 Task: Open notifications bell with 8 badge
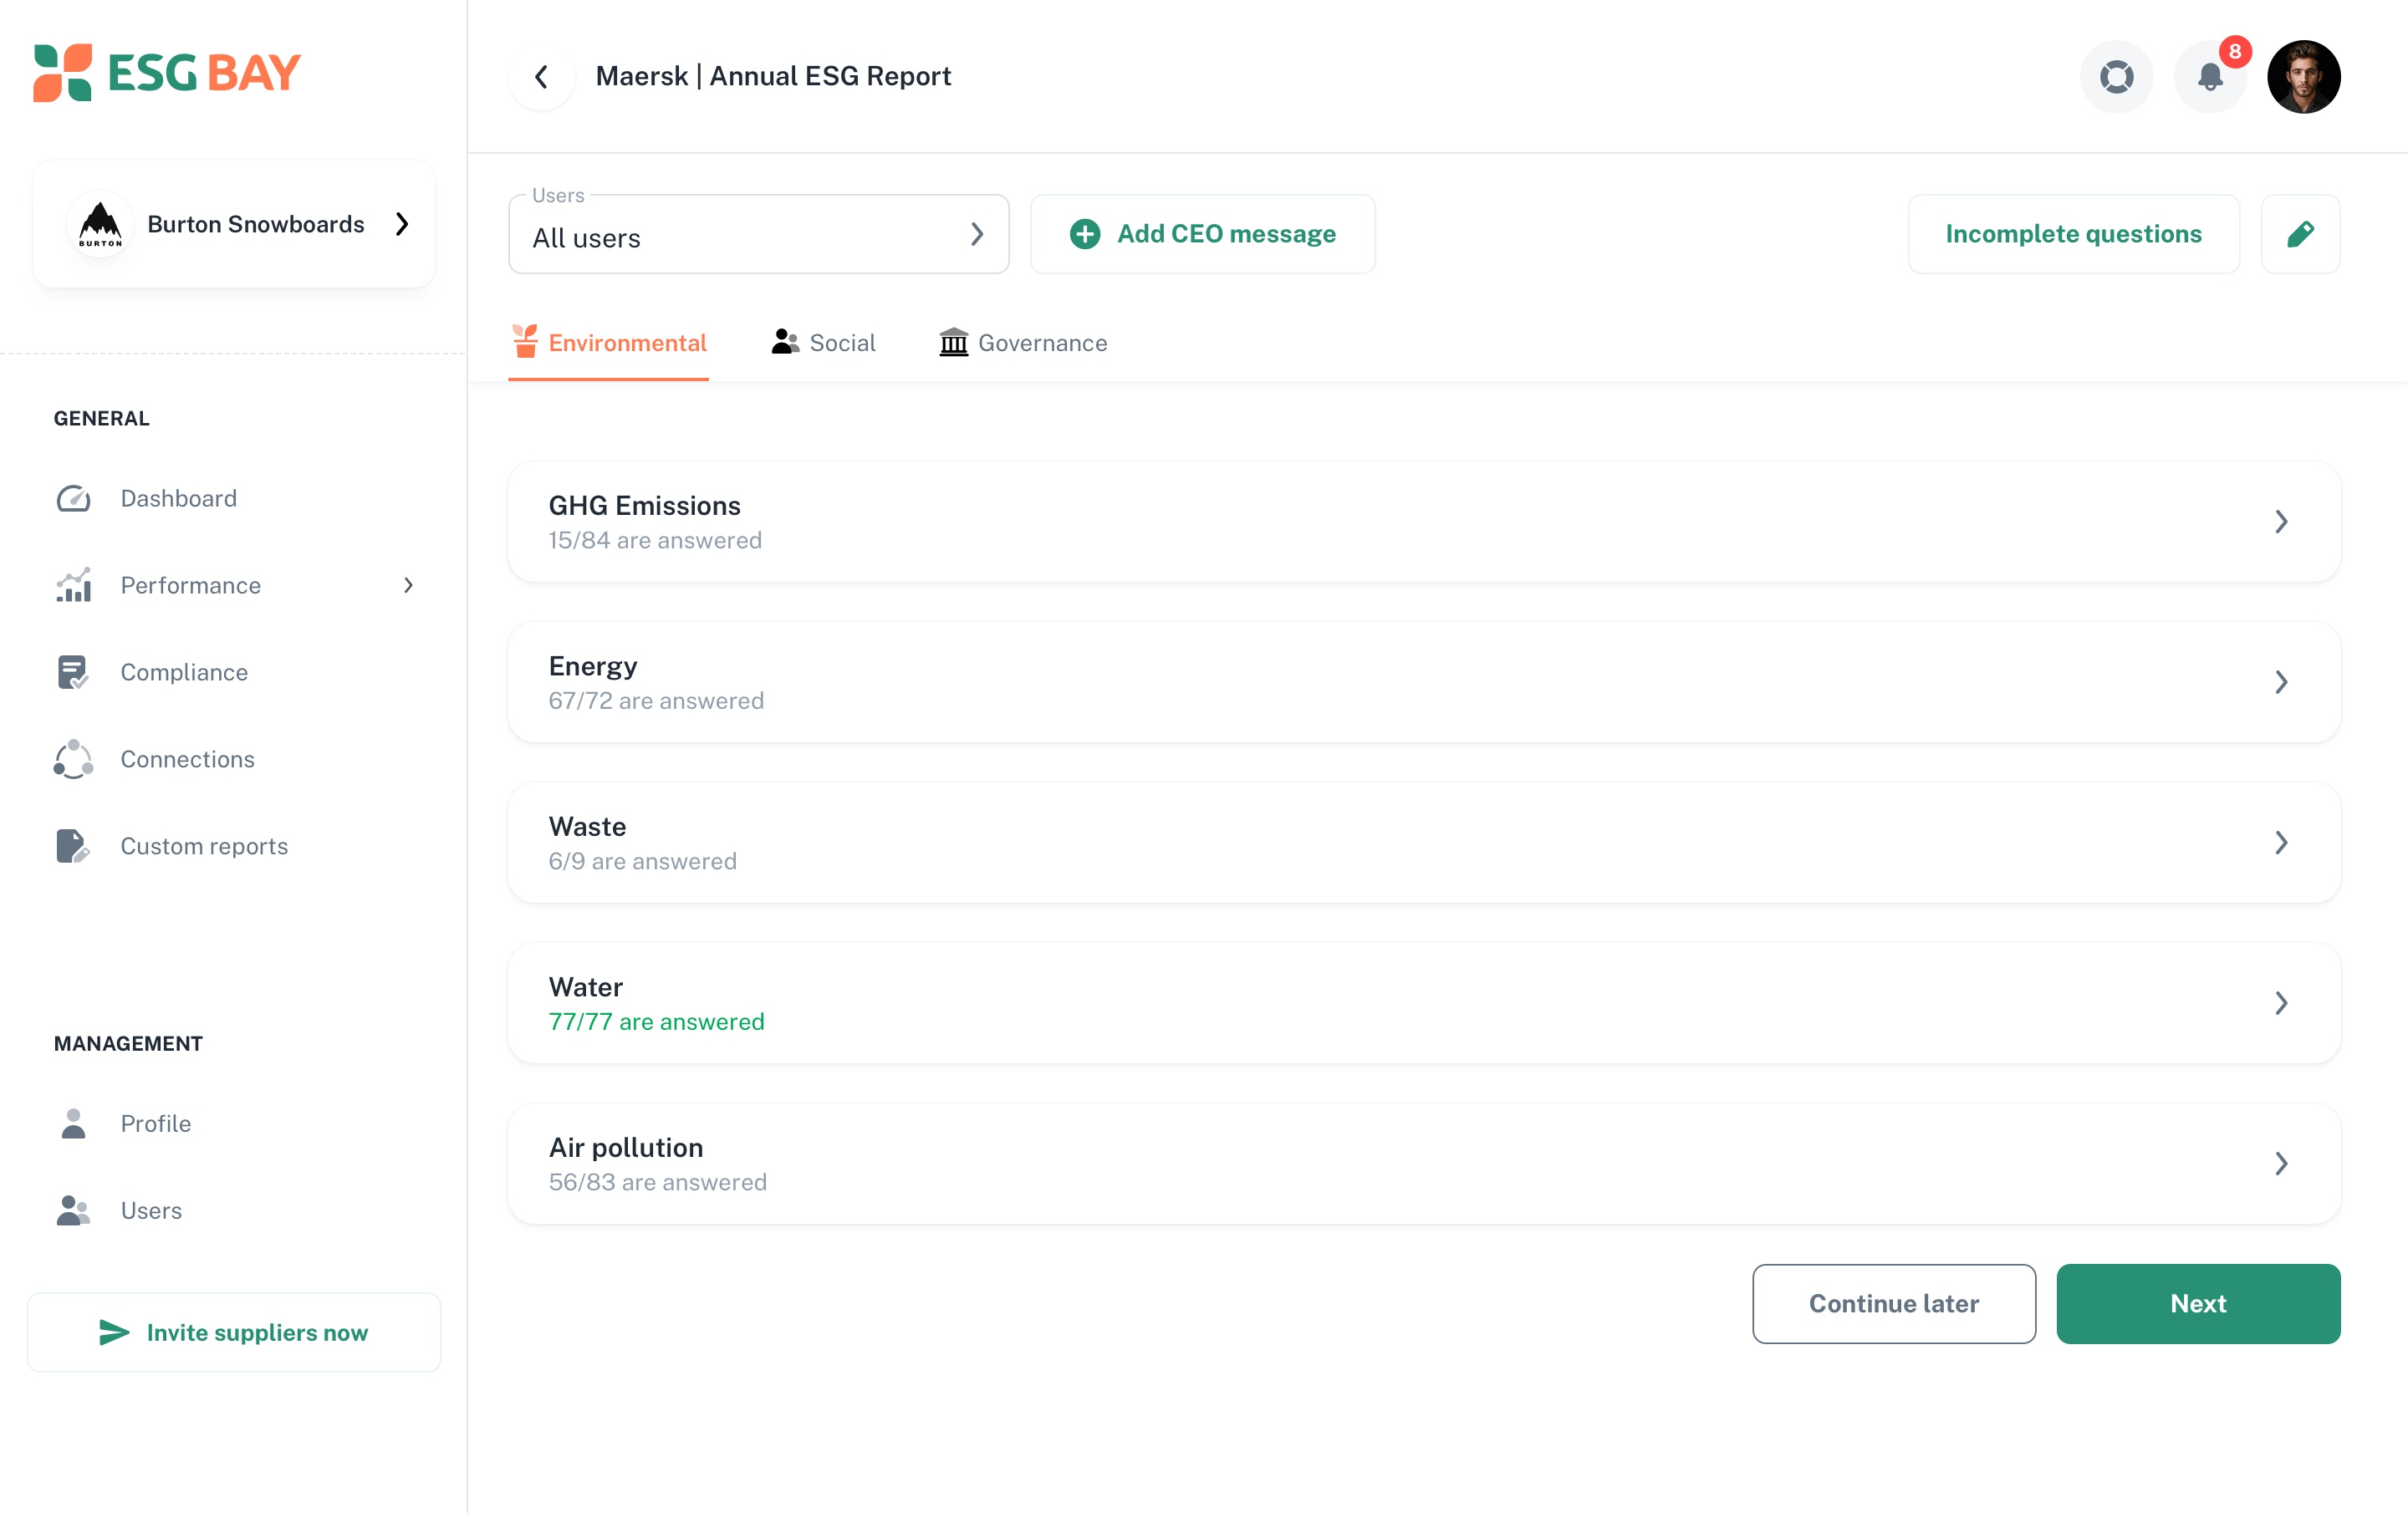(2210, 77)
